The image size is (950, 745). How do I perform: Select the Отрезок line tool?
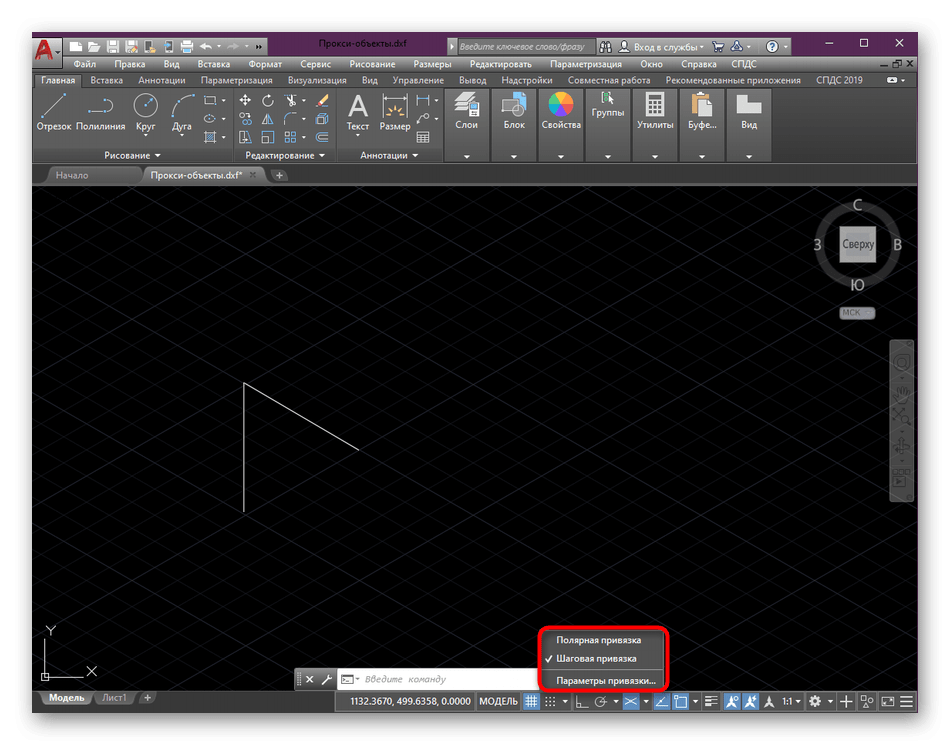tap(54, 112)
